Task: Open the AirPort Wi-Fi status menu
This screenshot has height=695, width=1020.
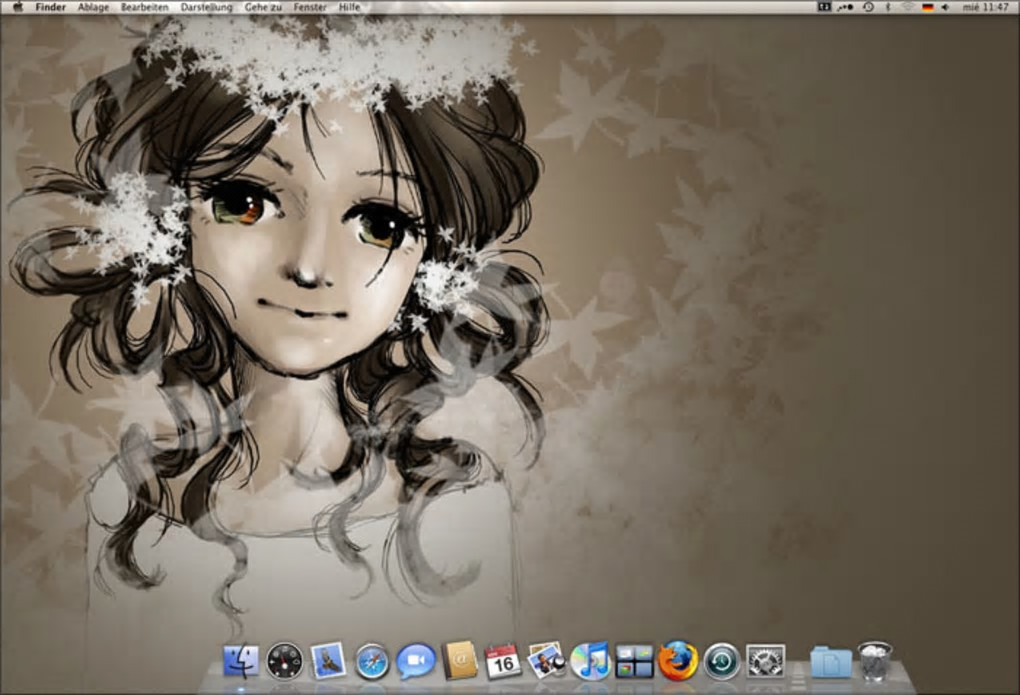Action: click(907, 7)
